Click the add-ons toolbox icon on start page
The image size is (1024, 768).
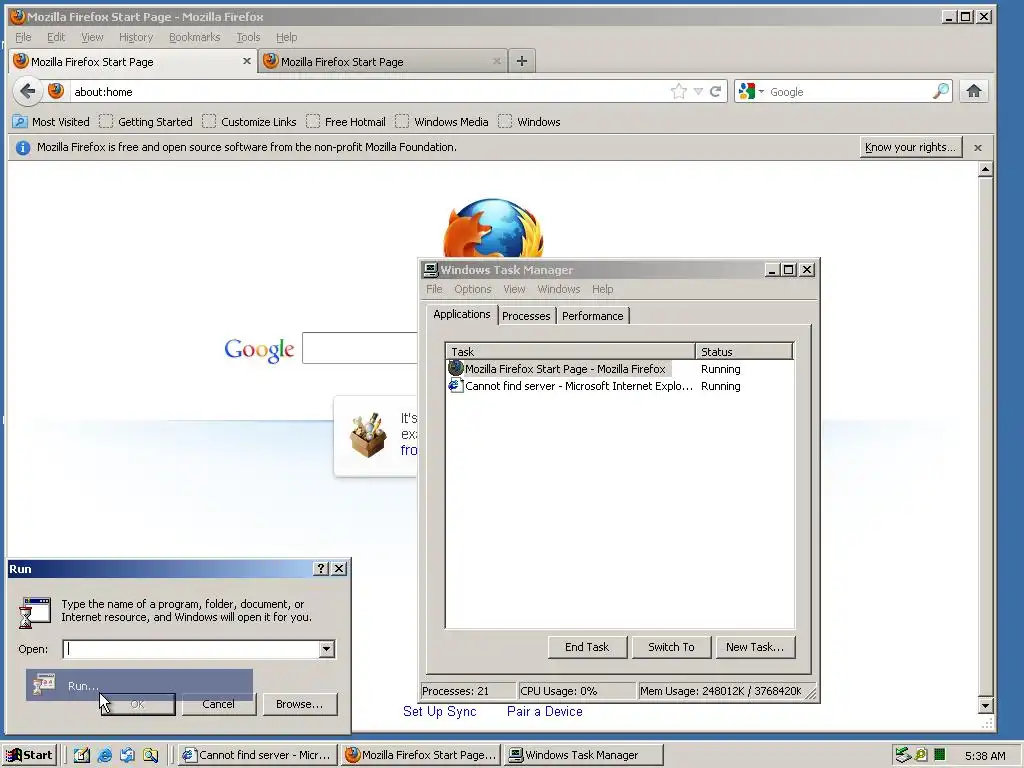point(368,435)
